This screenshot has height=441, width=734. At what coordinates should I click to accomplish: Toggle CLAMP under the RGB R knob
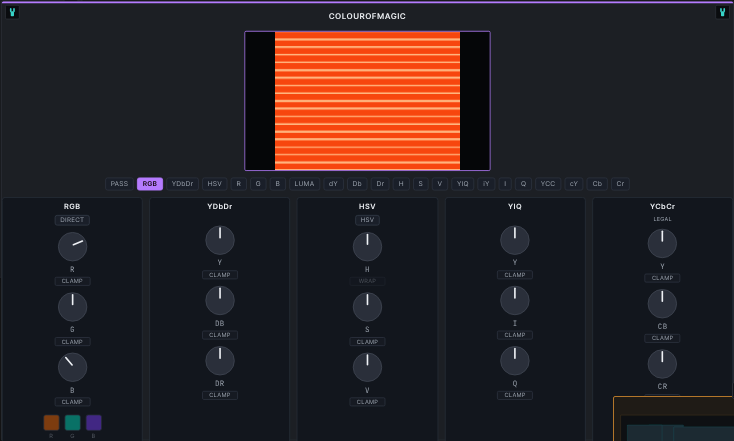click(x=73, y=281)
